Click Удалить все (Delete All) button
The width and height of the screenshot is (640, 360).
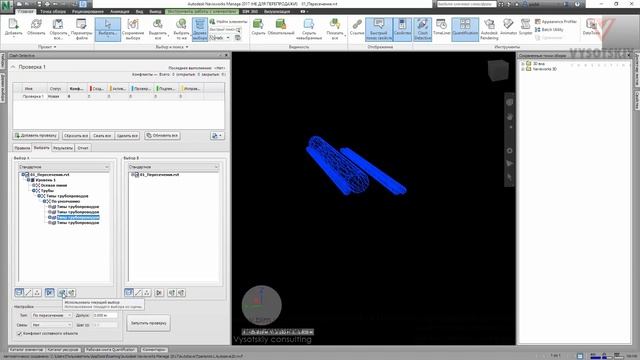[127, 136]
